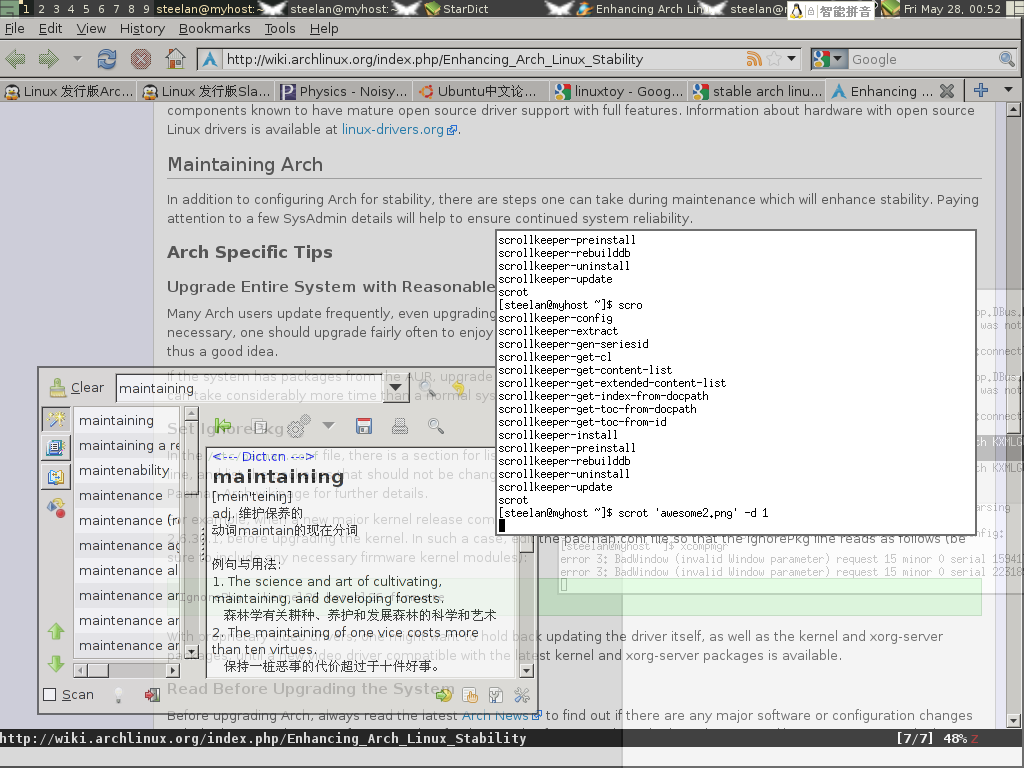Open Firefox home page
Screen dimensions: 1024x768
[175, 59]
